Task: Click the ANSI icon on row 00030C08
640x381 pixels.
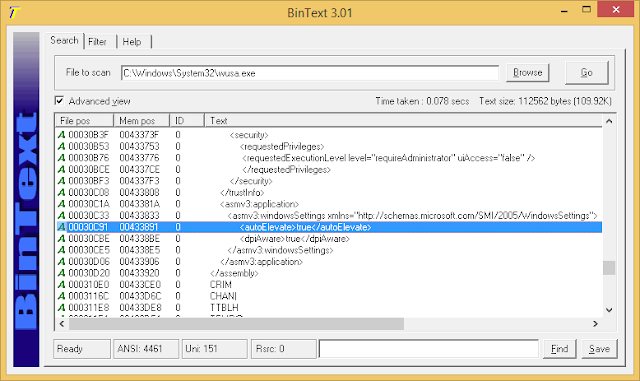Action: pos(61,192)
